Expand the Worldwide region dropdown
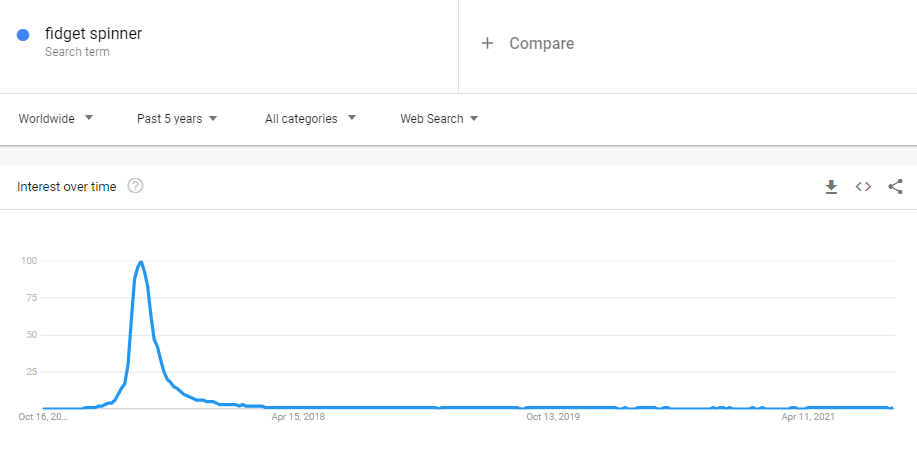 tap(56, 119)
